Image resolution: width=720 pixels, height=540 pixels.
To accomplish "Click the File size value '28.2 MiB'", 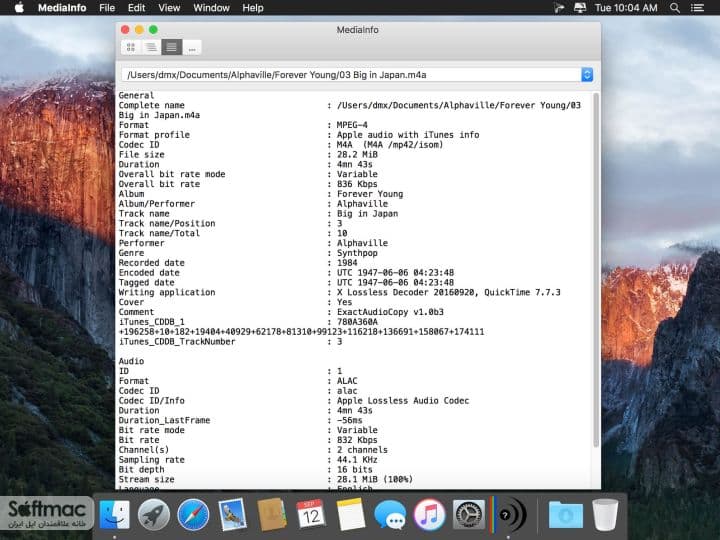I will (x=357, y=155).
